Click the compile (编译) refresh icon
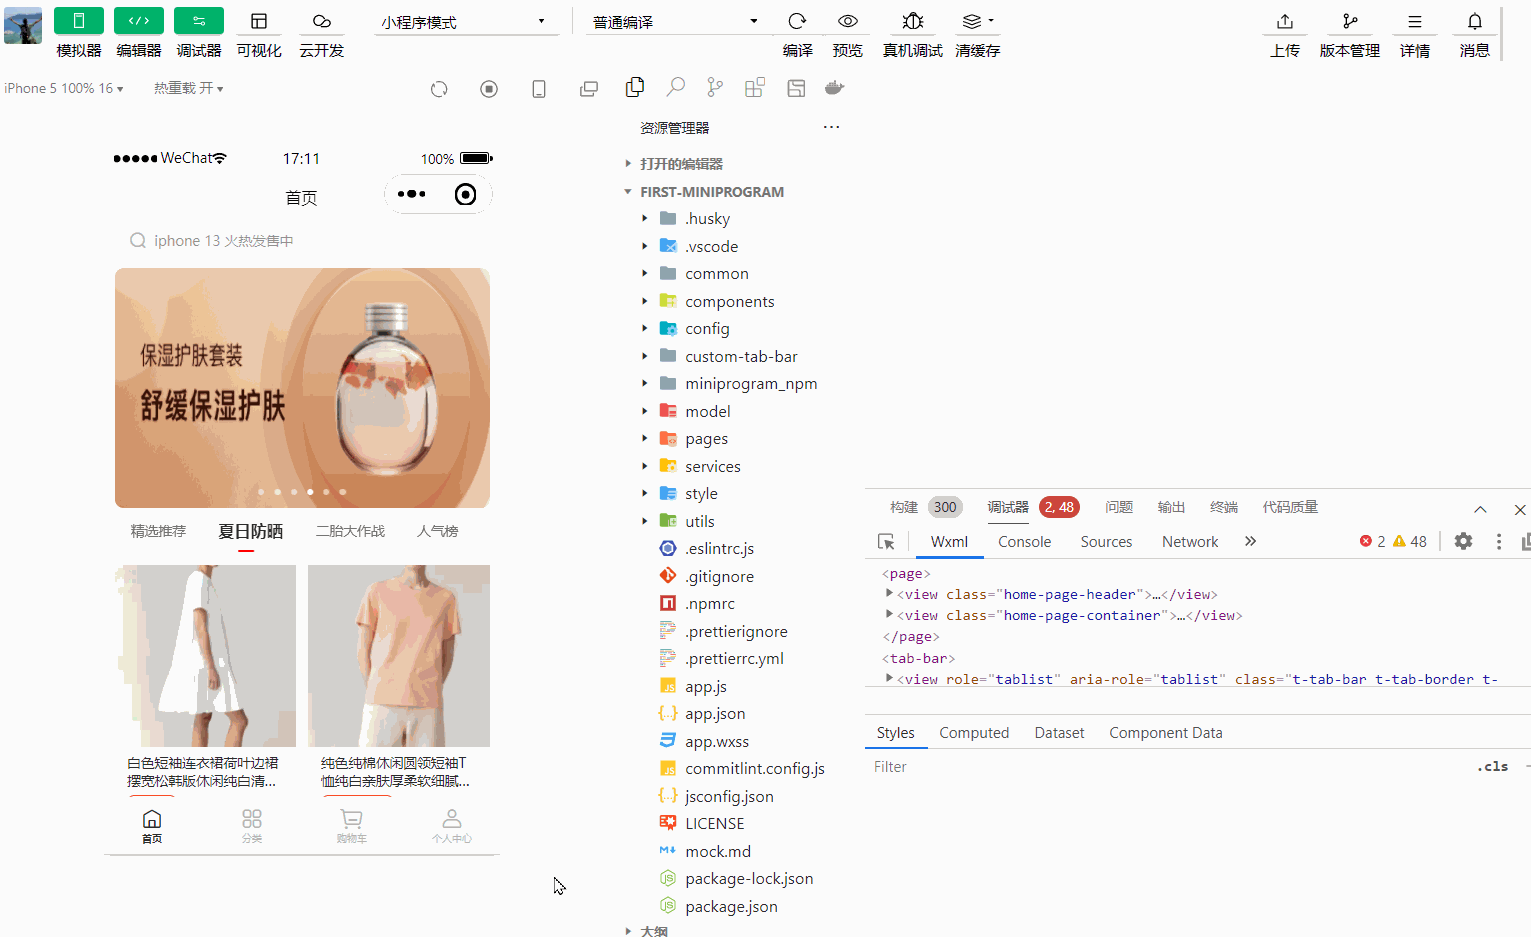 797,21
